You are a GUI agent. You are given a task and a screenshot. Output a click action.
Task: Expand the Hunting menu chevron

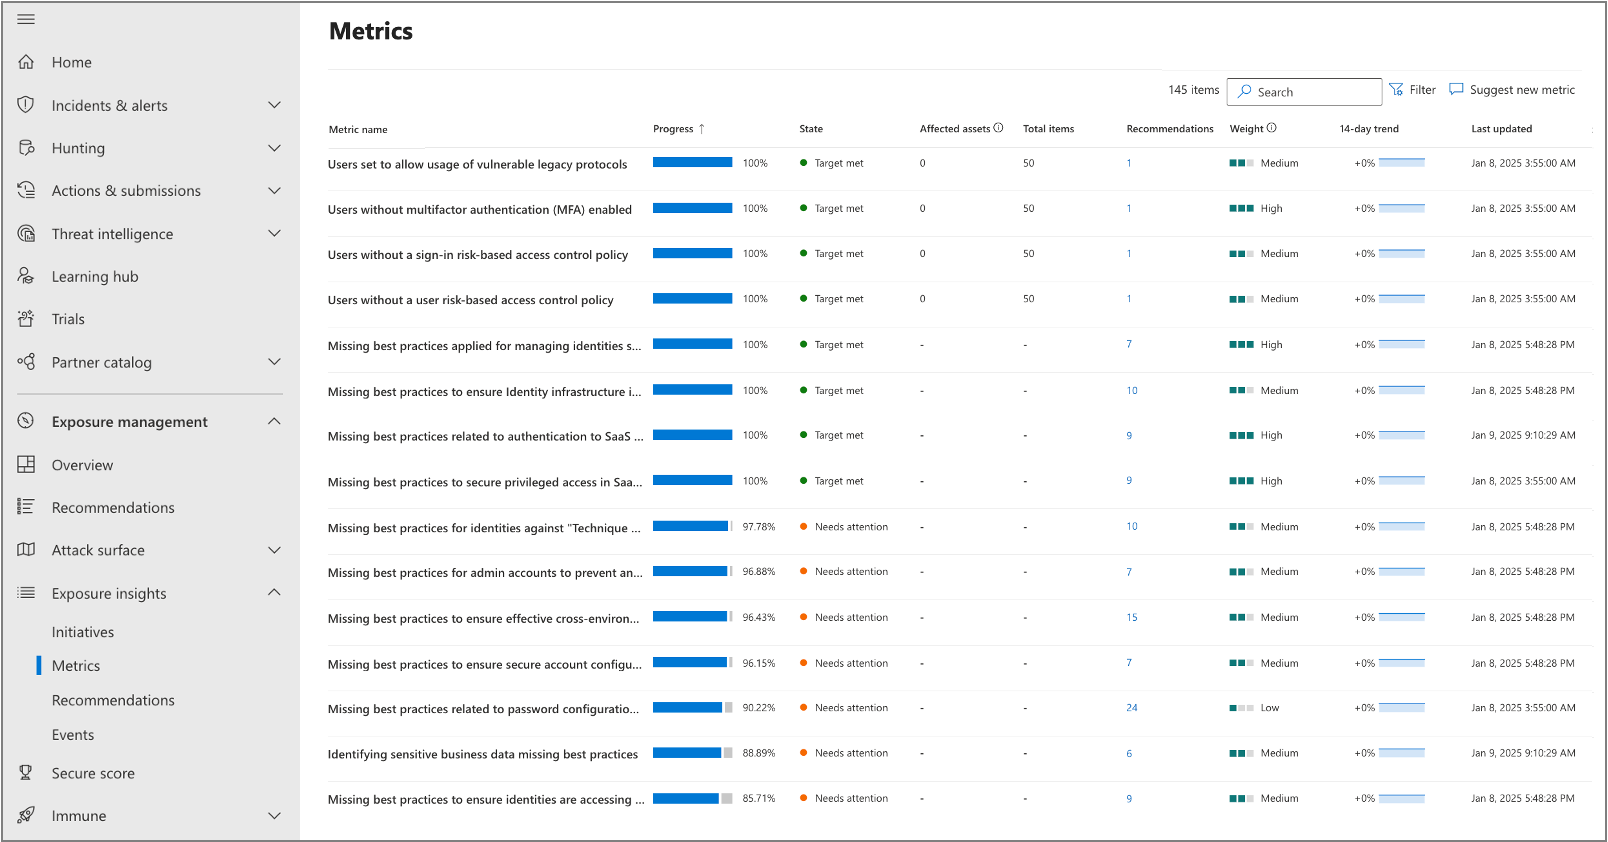274,148
